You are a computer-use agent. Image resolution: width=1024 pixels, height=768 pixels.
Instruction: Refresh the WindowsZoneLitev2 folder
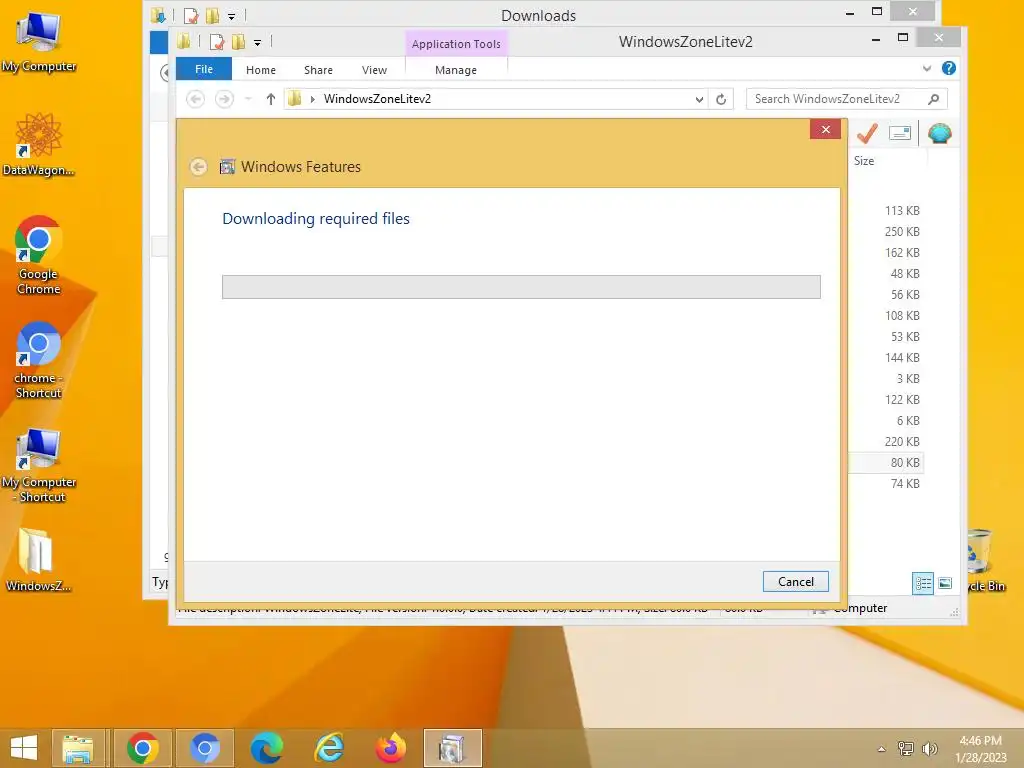coord(721,99)
